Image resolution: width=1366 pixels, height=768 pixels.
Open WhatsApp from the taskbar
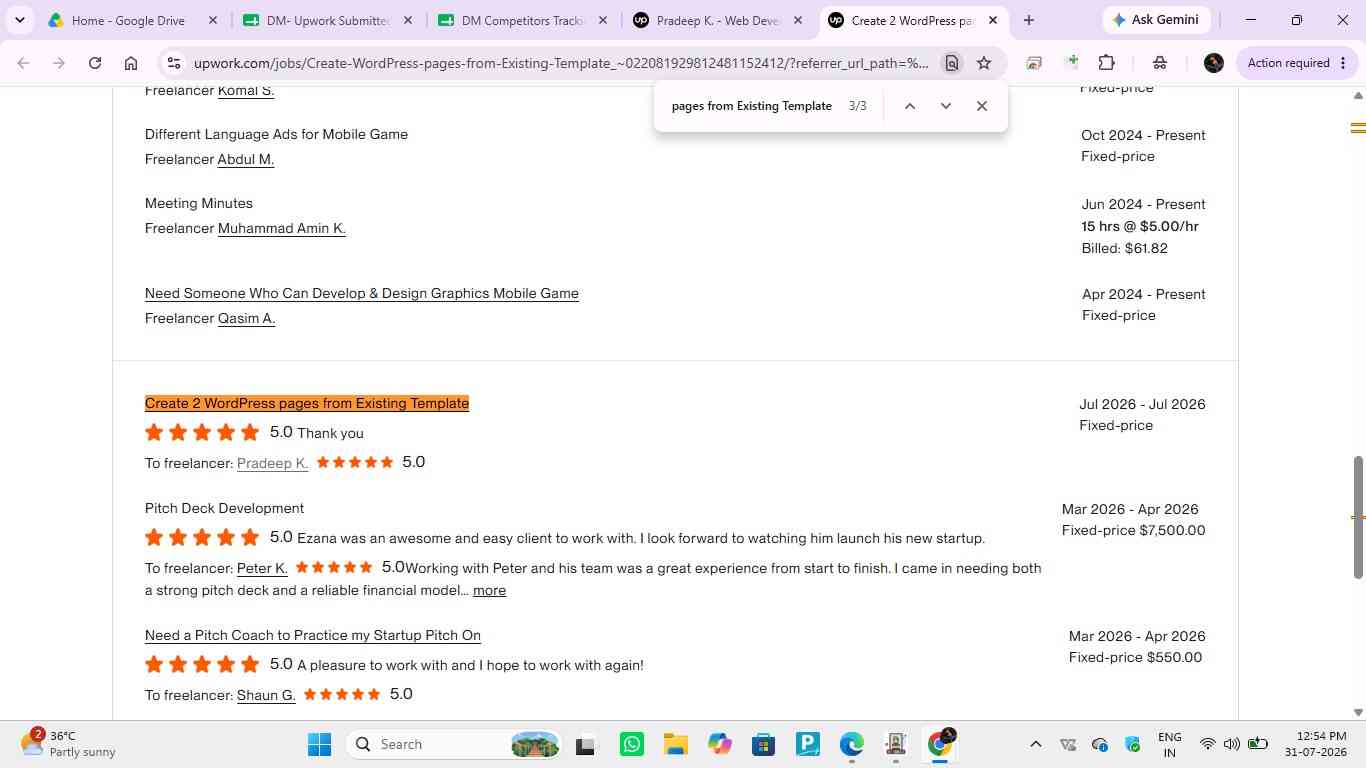click(x=632, y=744)
